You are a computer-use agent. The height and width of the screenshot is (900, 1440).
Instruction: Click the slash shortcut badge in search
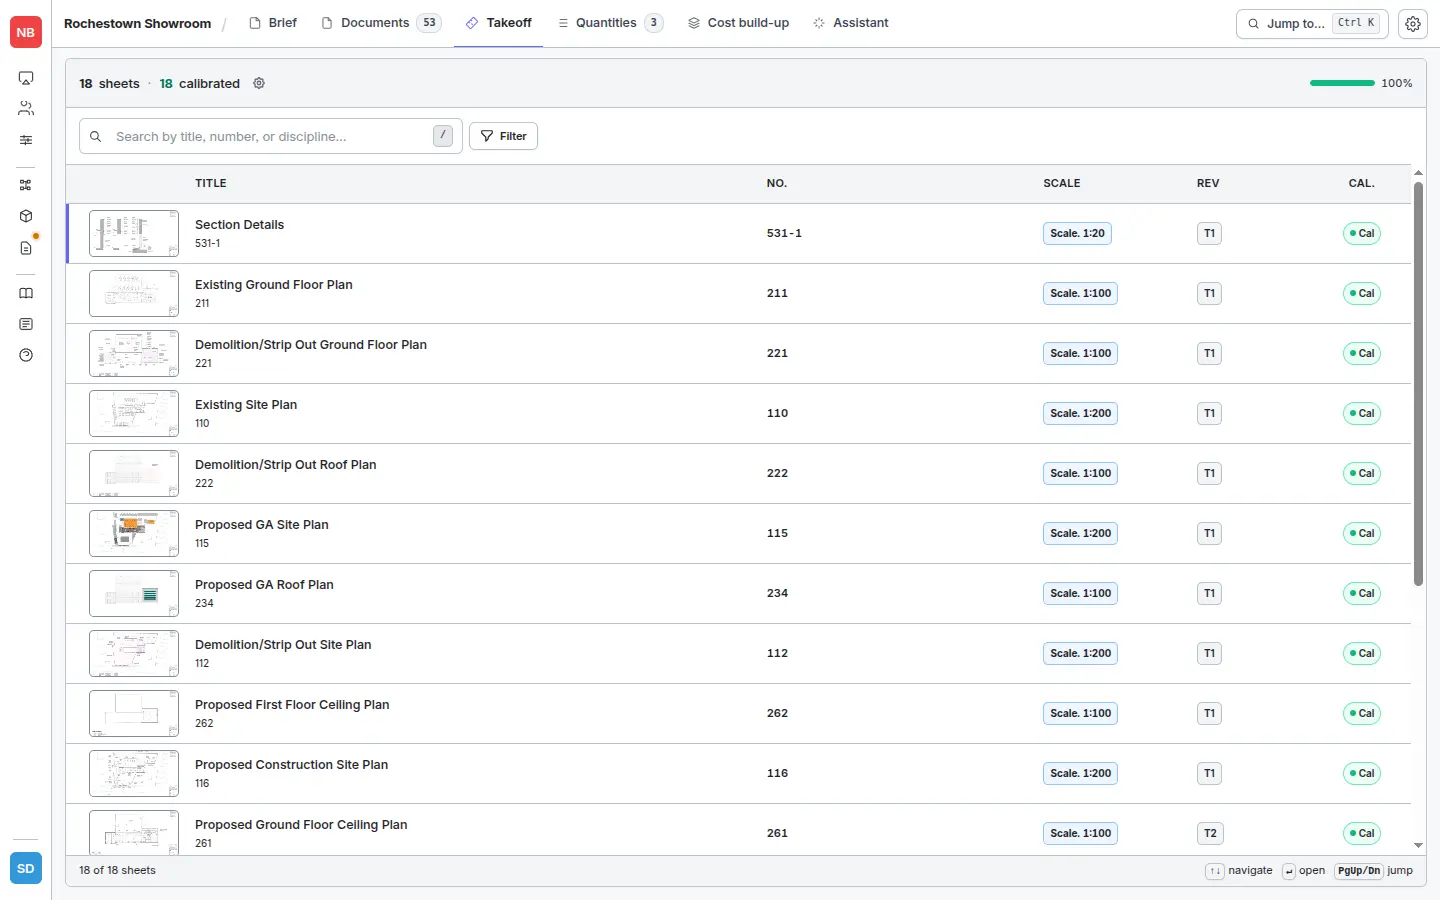coord(443,136)
